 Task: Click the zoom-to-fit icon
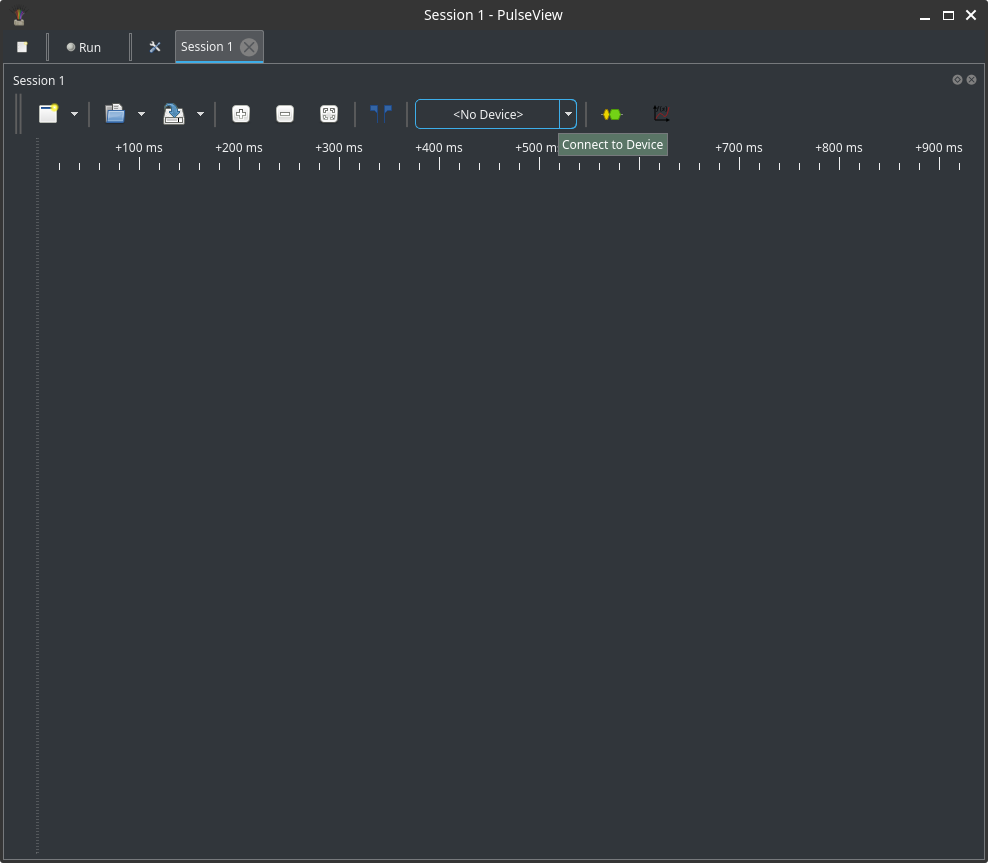coord(329,114)
